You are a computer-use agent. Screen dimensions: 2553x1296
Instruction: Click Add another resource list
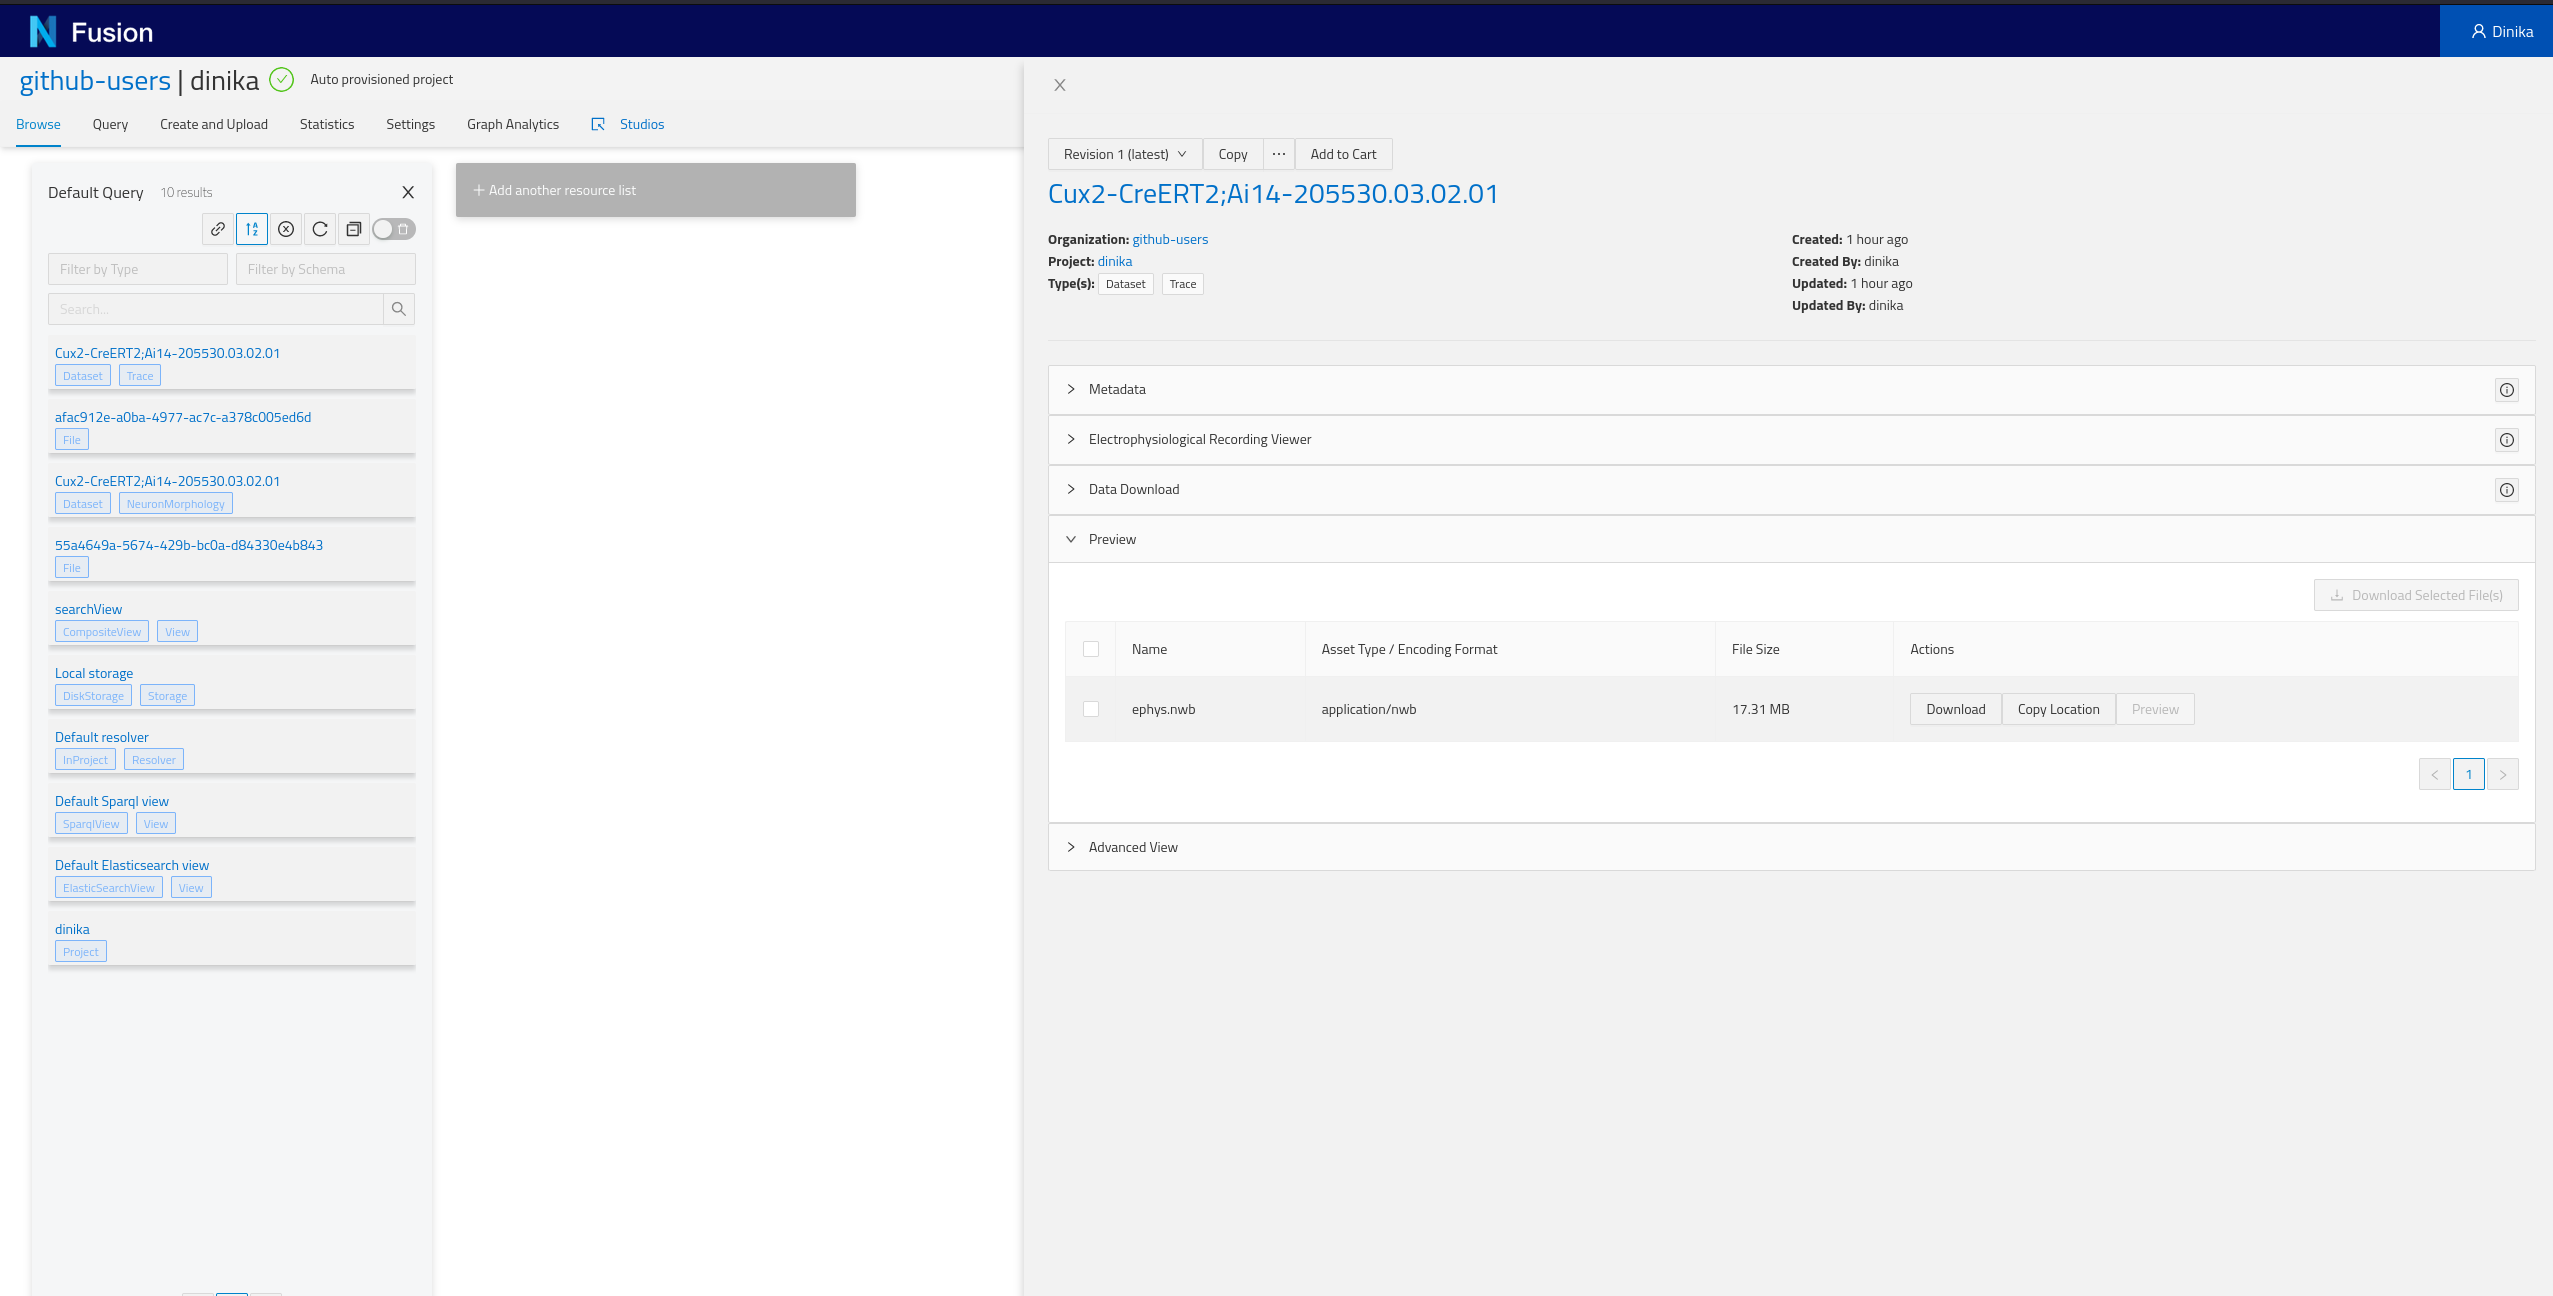pos(656,190)
